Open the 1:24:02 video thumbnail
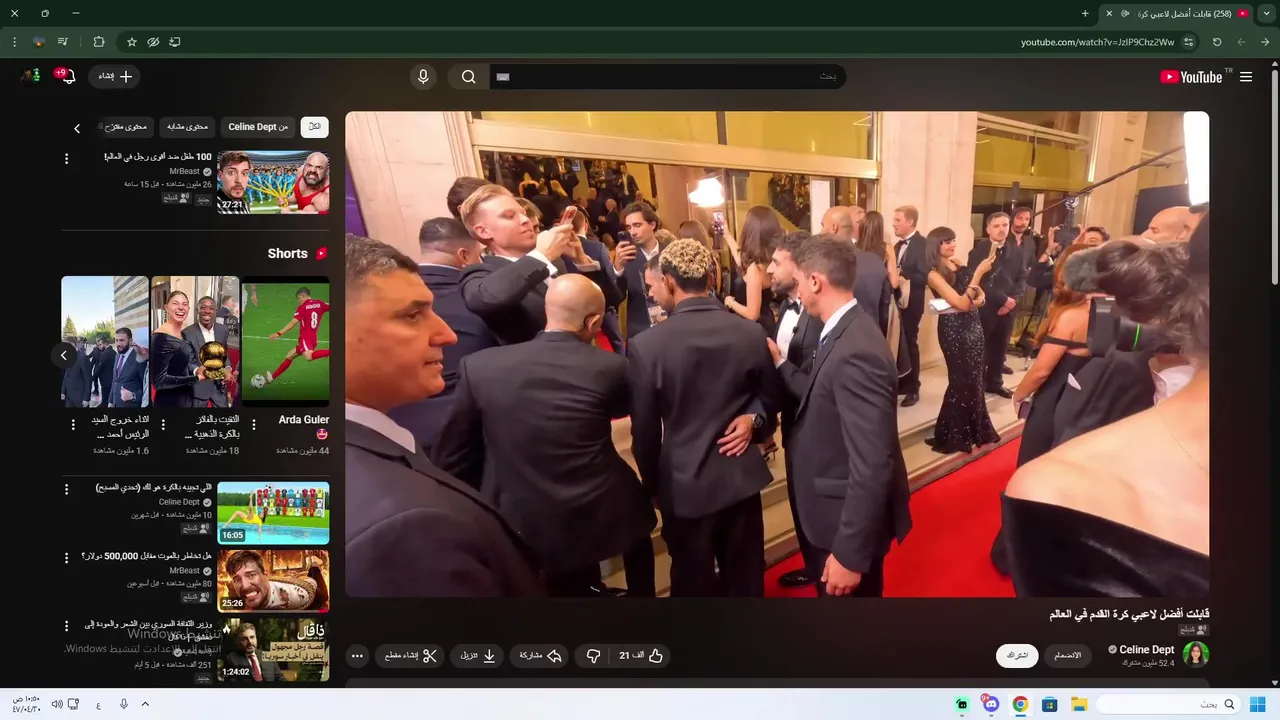1280x720 pixels. 273,650
